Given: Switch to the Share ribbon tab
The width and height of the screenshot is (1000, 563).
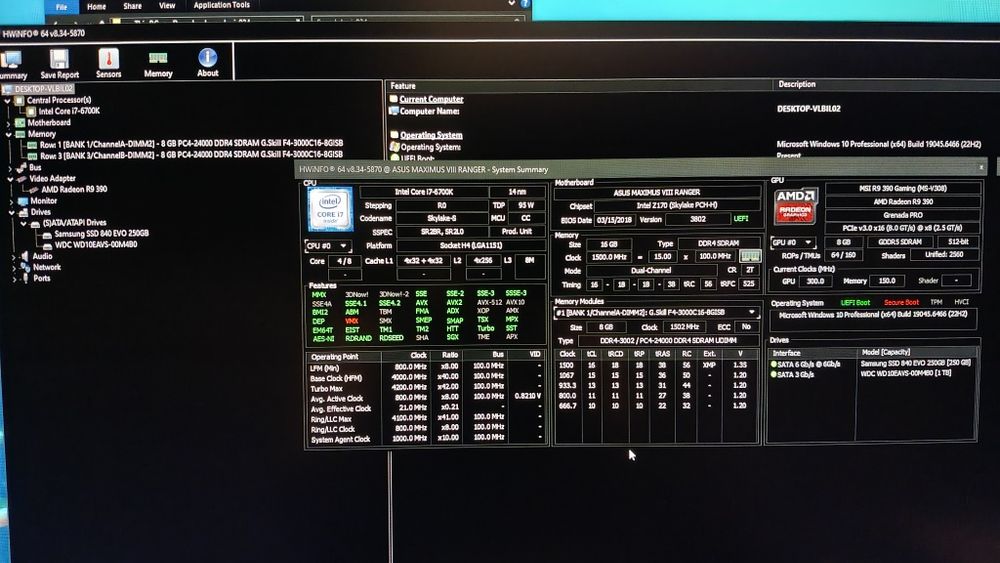Looking at the screenshot, I should coord(132,6).
